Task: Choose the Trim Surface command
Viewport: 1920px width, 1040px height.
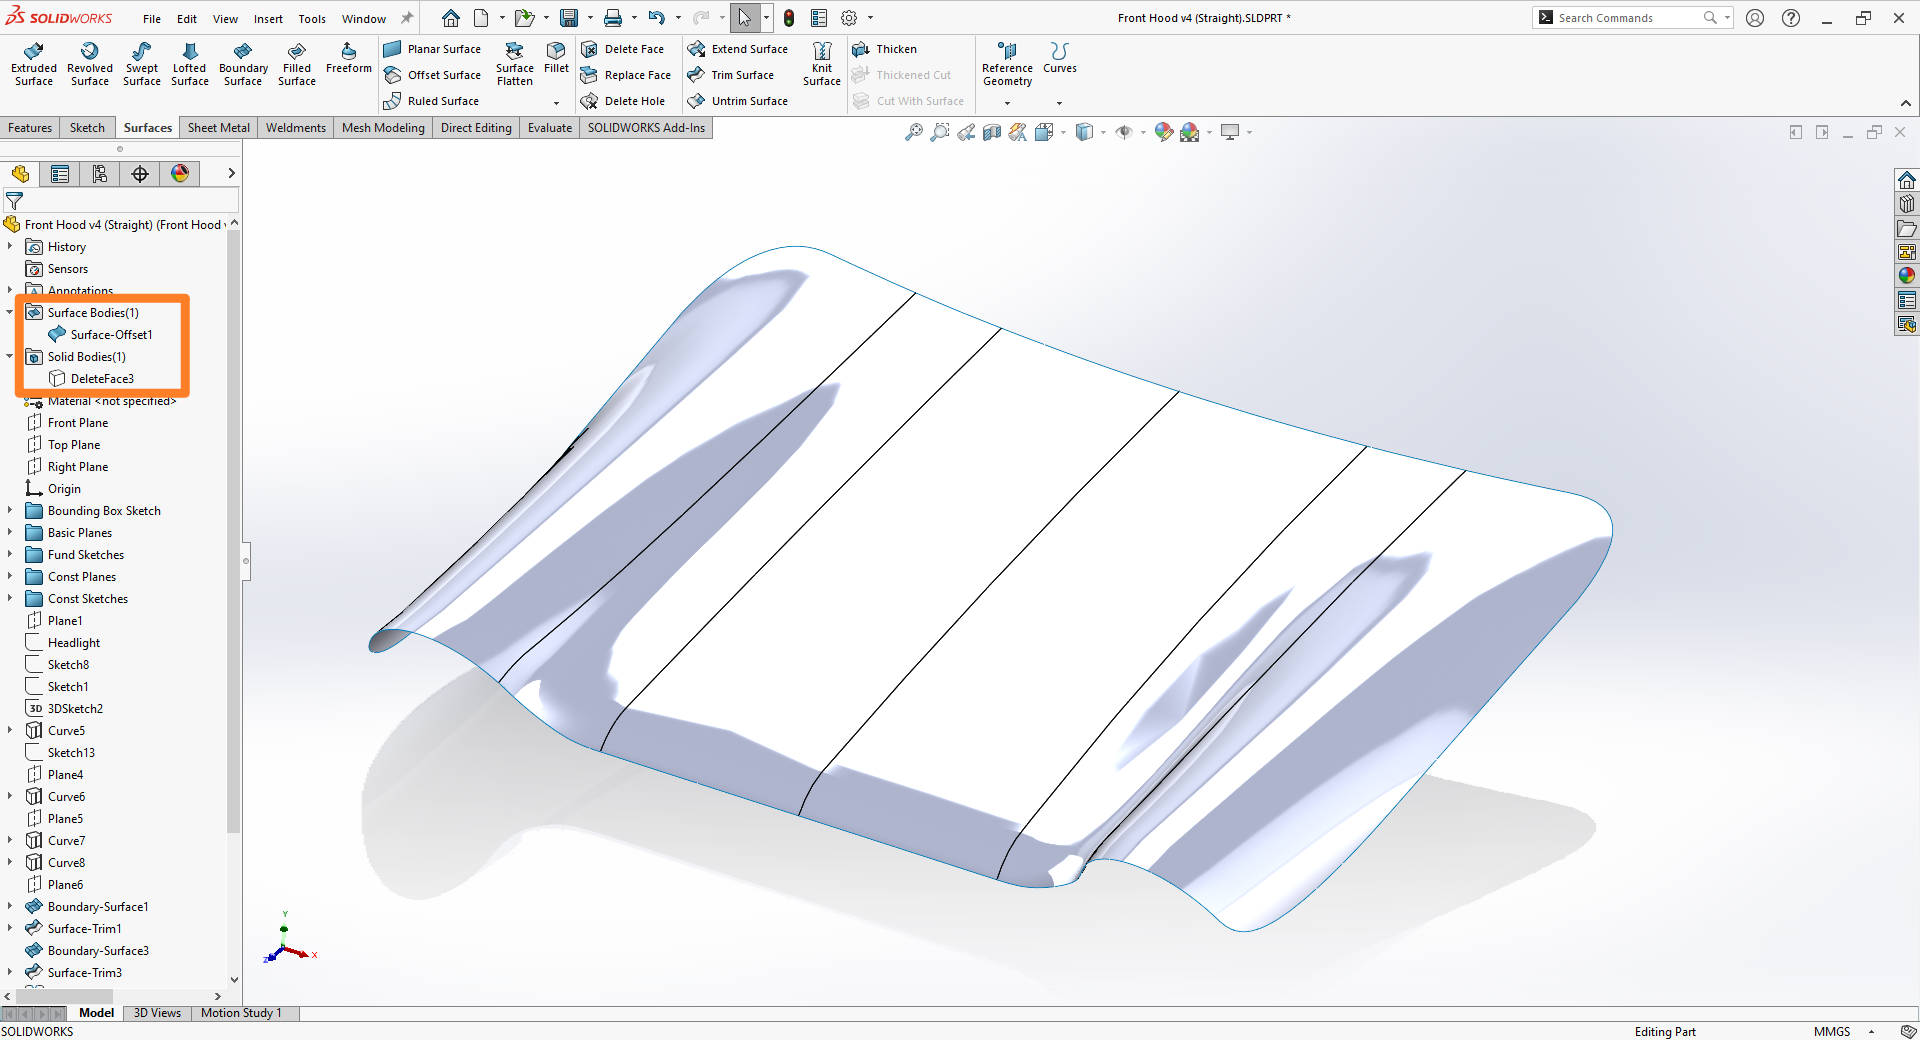Action: [x=731, y=75]
